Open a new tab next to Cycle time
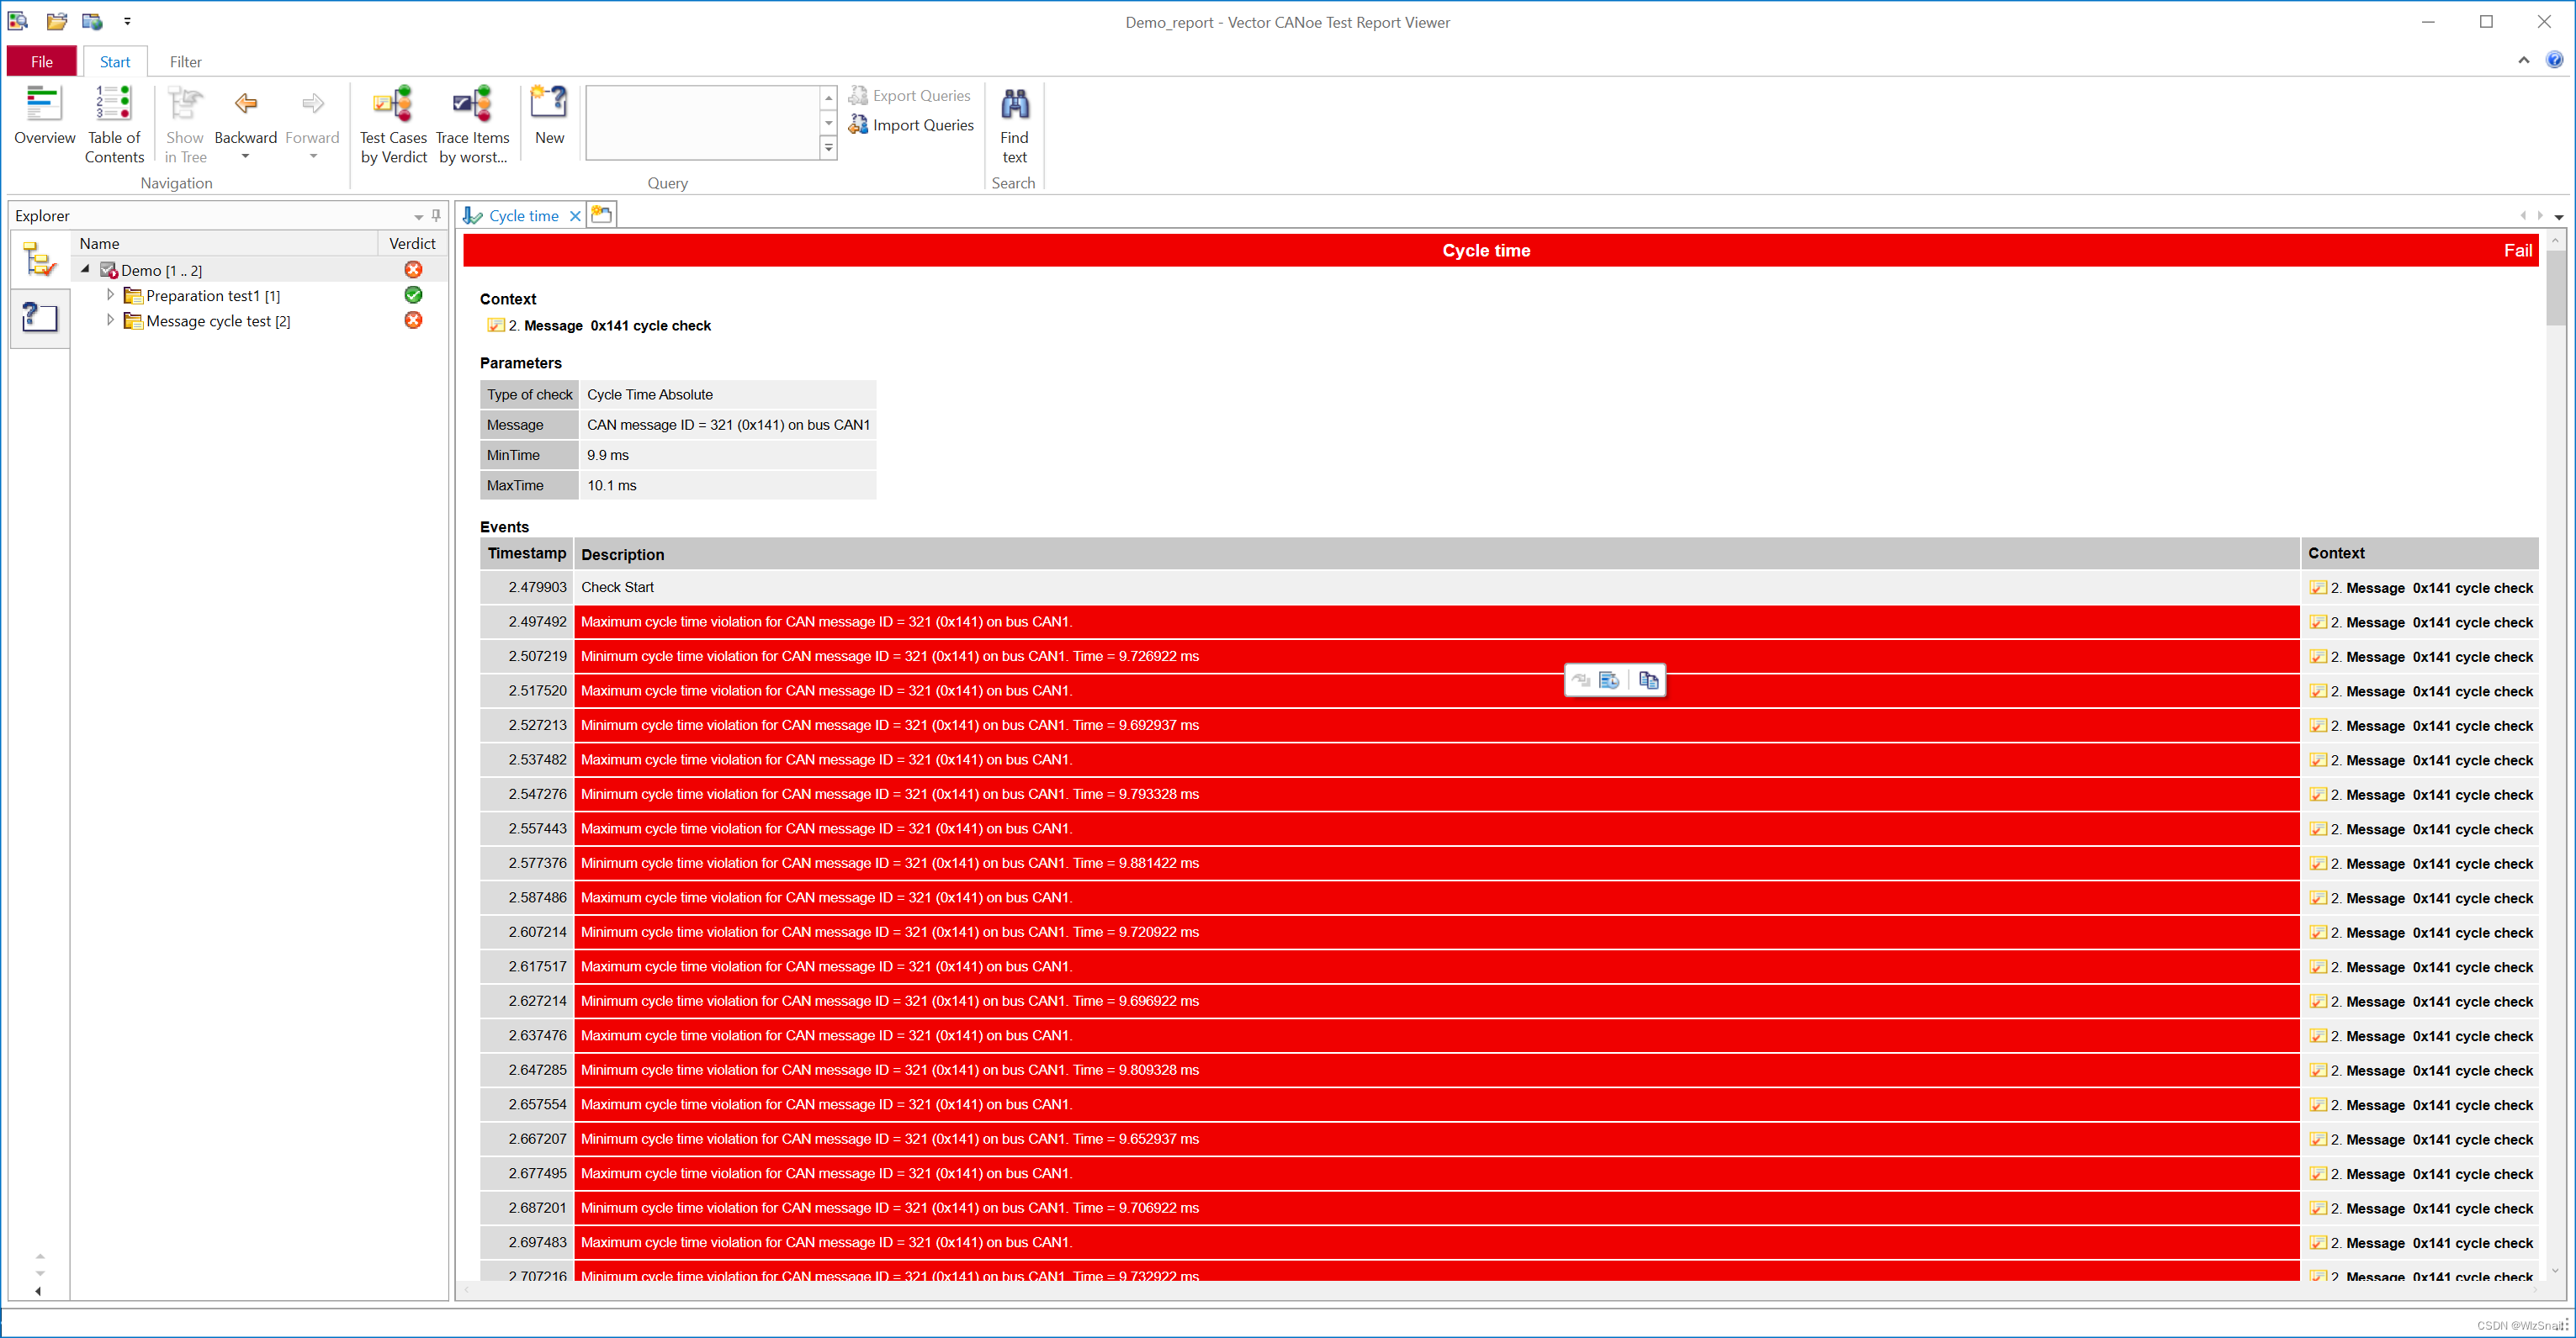This screenshot has height=1338, width=2576. [601, 215]
